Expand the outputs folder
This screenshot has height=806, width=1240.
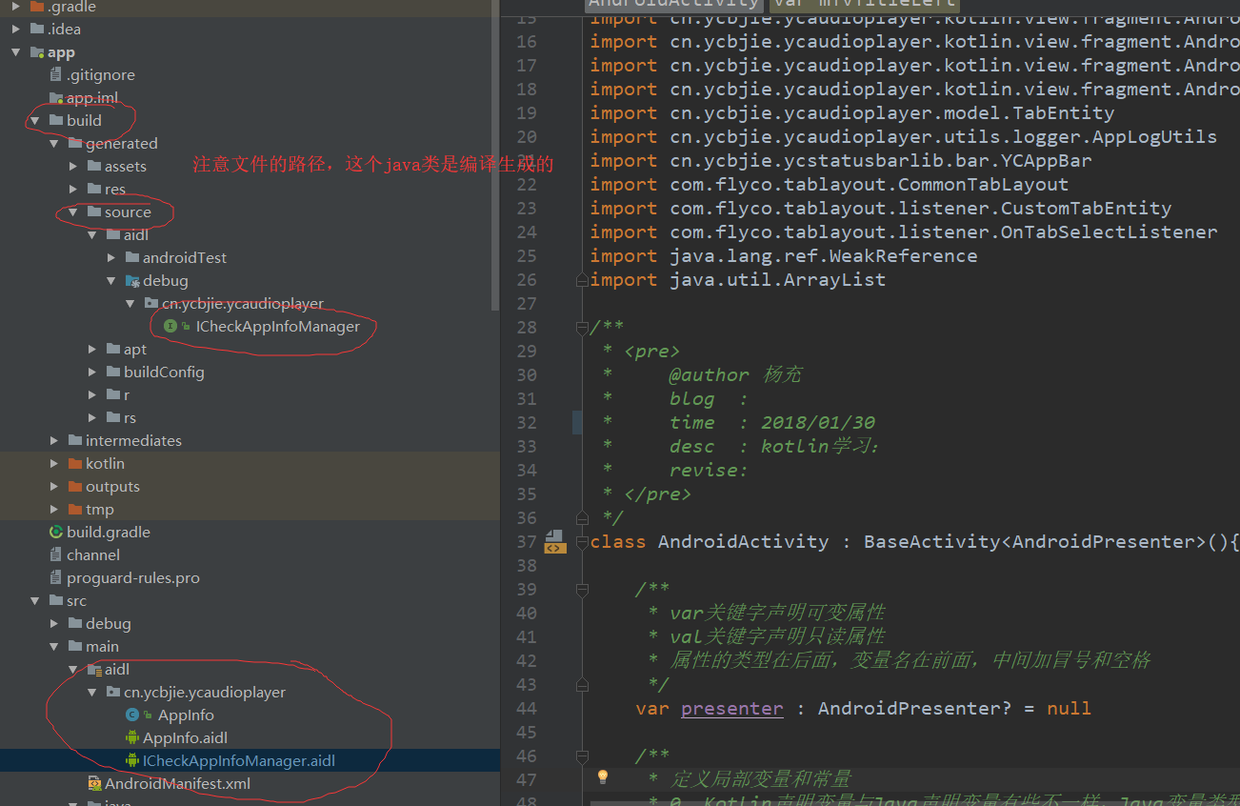tap(54, 486)
